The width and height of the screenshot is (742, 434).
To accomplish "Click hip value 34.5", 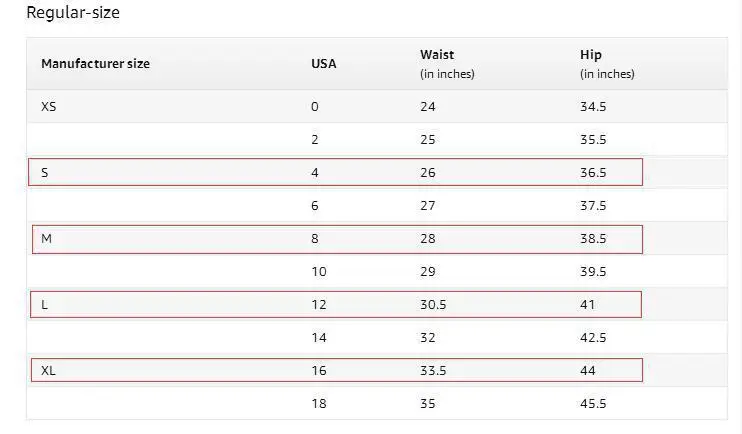I will pyautogui.click(x=593, y=106).
